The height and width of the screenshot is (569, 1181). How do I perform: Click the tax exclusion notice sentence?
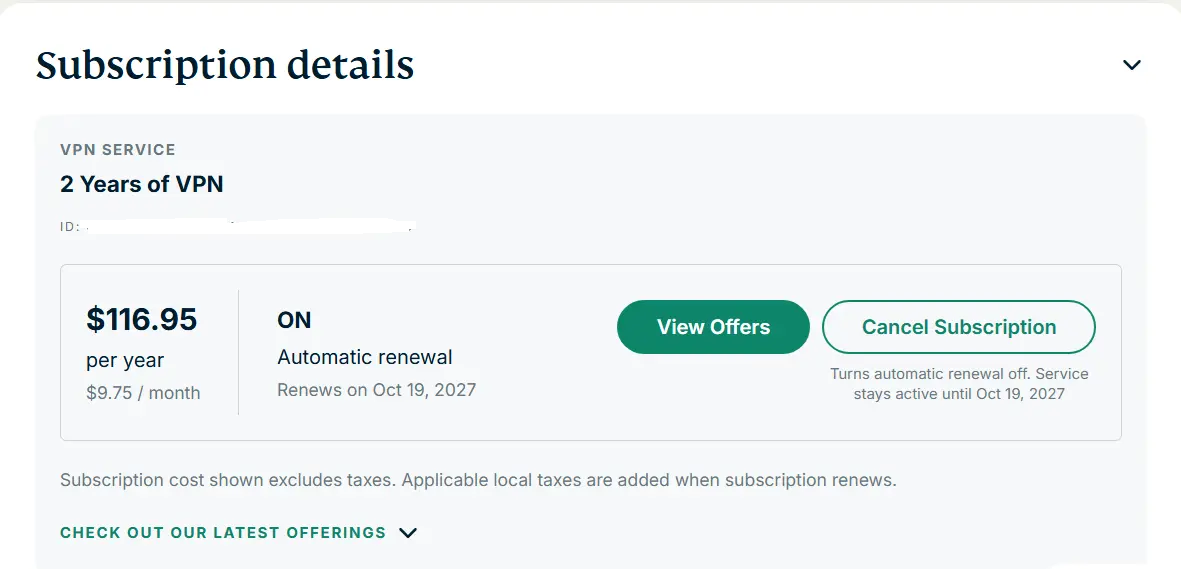click(478, 480)
